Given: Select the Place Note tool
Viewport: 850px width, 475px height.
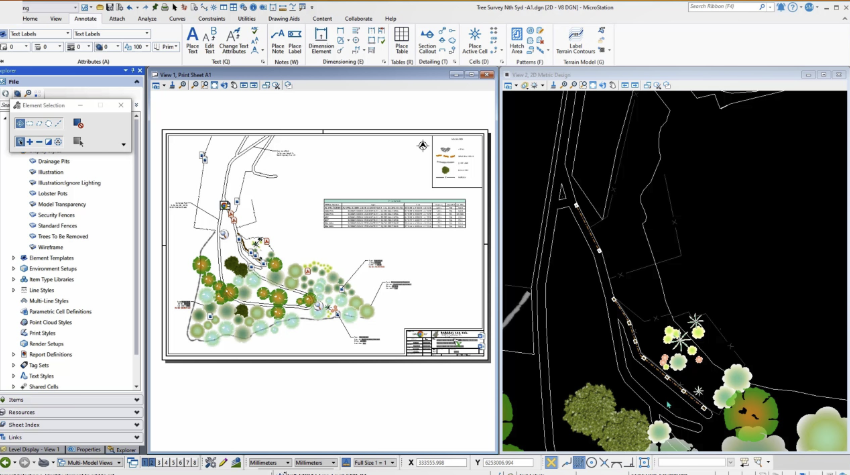Looking at the screenshot, I should tap(278, 41).
